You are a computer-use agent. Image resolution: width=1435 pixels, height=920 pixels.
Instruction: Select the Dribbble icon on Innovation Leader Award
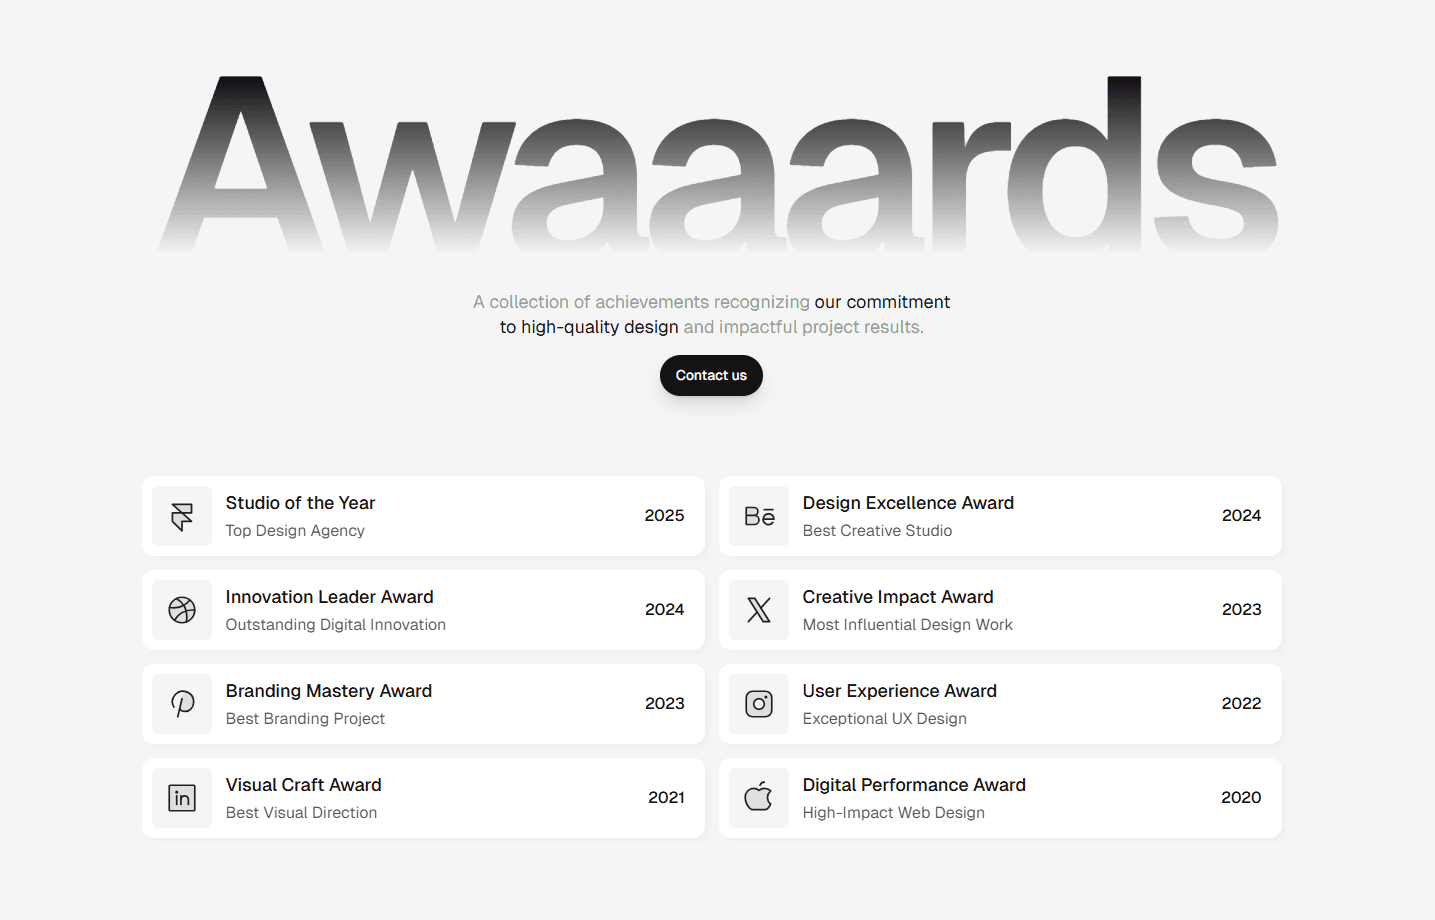coord(182,610)
